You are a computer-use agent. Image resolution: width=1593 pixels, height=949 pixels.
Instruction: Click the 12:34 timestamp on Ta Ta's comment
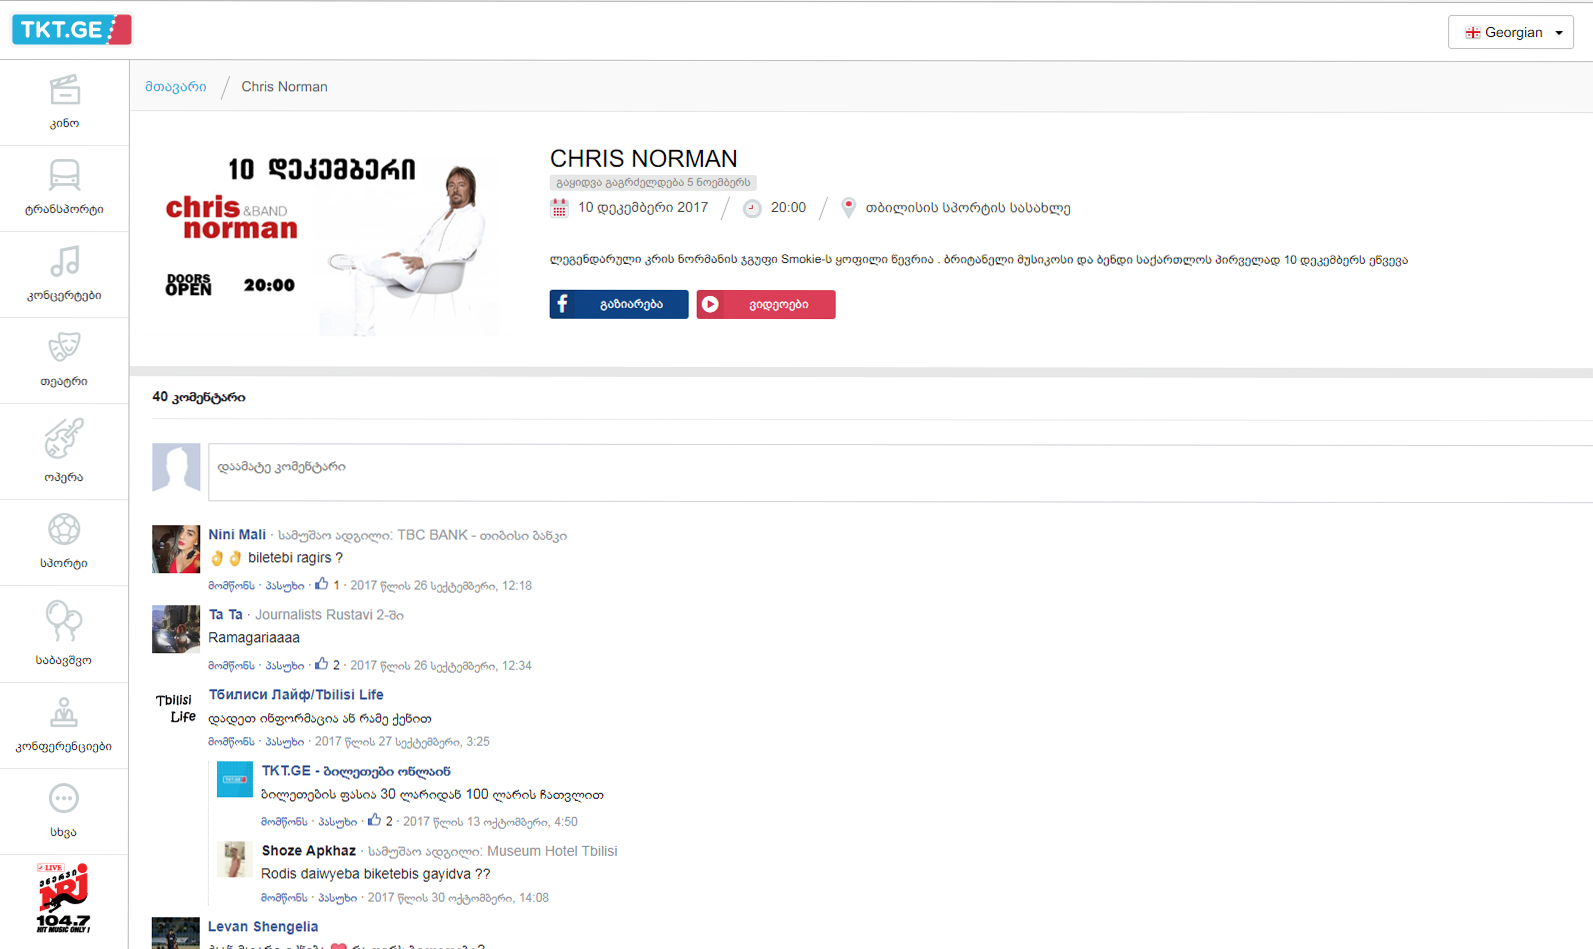(x=441, y=666)
